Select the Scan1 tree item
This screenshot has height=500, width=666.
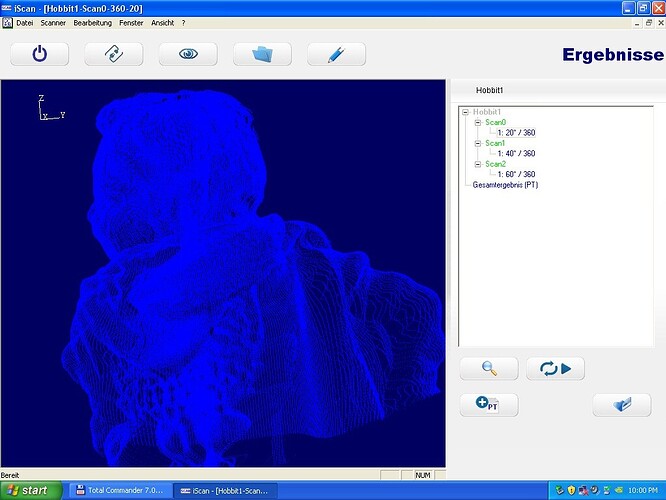pos(495,143)
